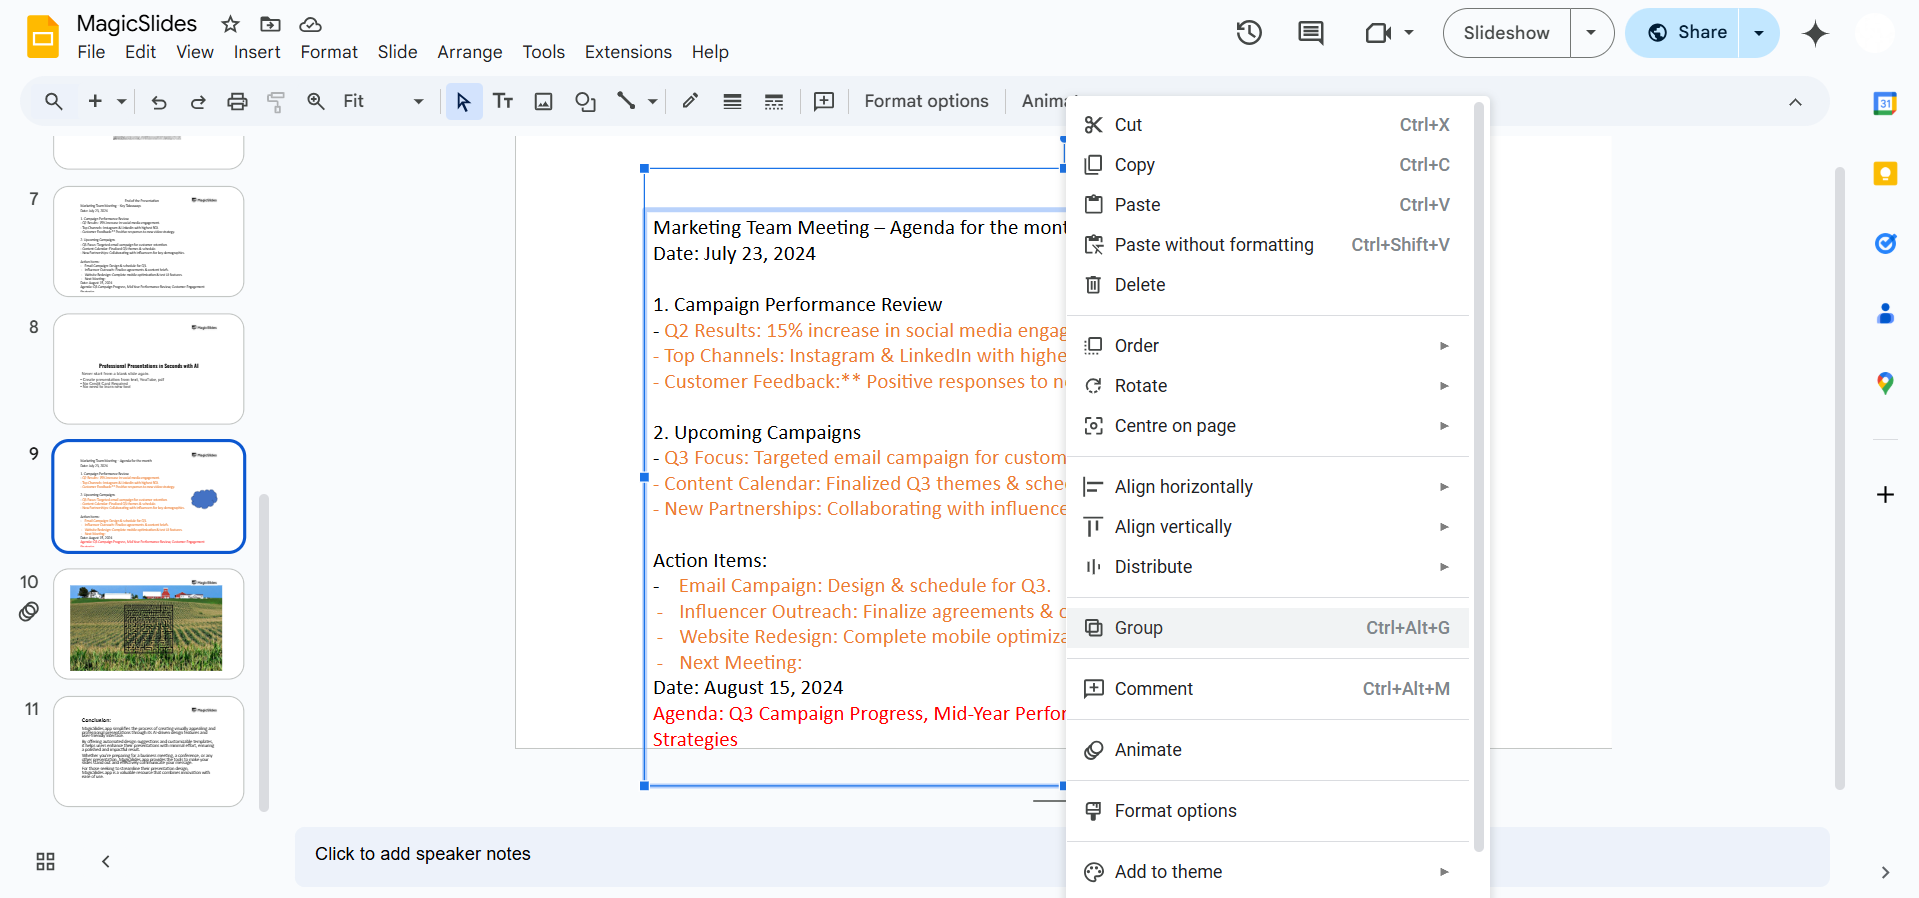Open the comments history icon
The image size is (1919, 898).
point(1310,33)
